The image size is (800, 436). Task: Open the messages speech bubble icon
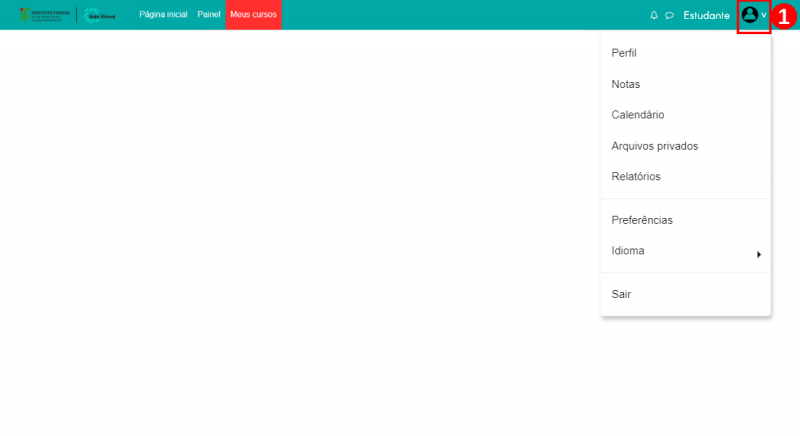coord(669,15)
